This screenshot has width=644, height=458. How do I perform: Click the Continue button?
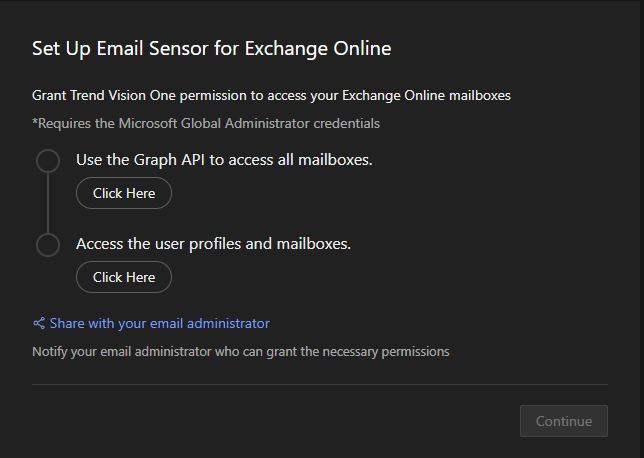click(563, 421)
